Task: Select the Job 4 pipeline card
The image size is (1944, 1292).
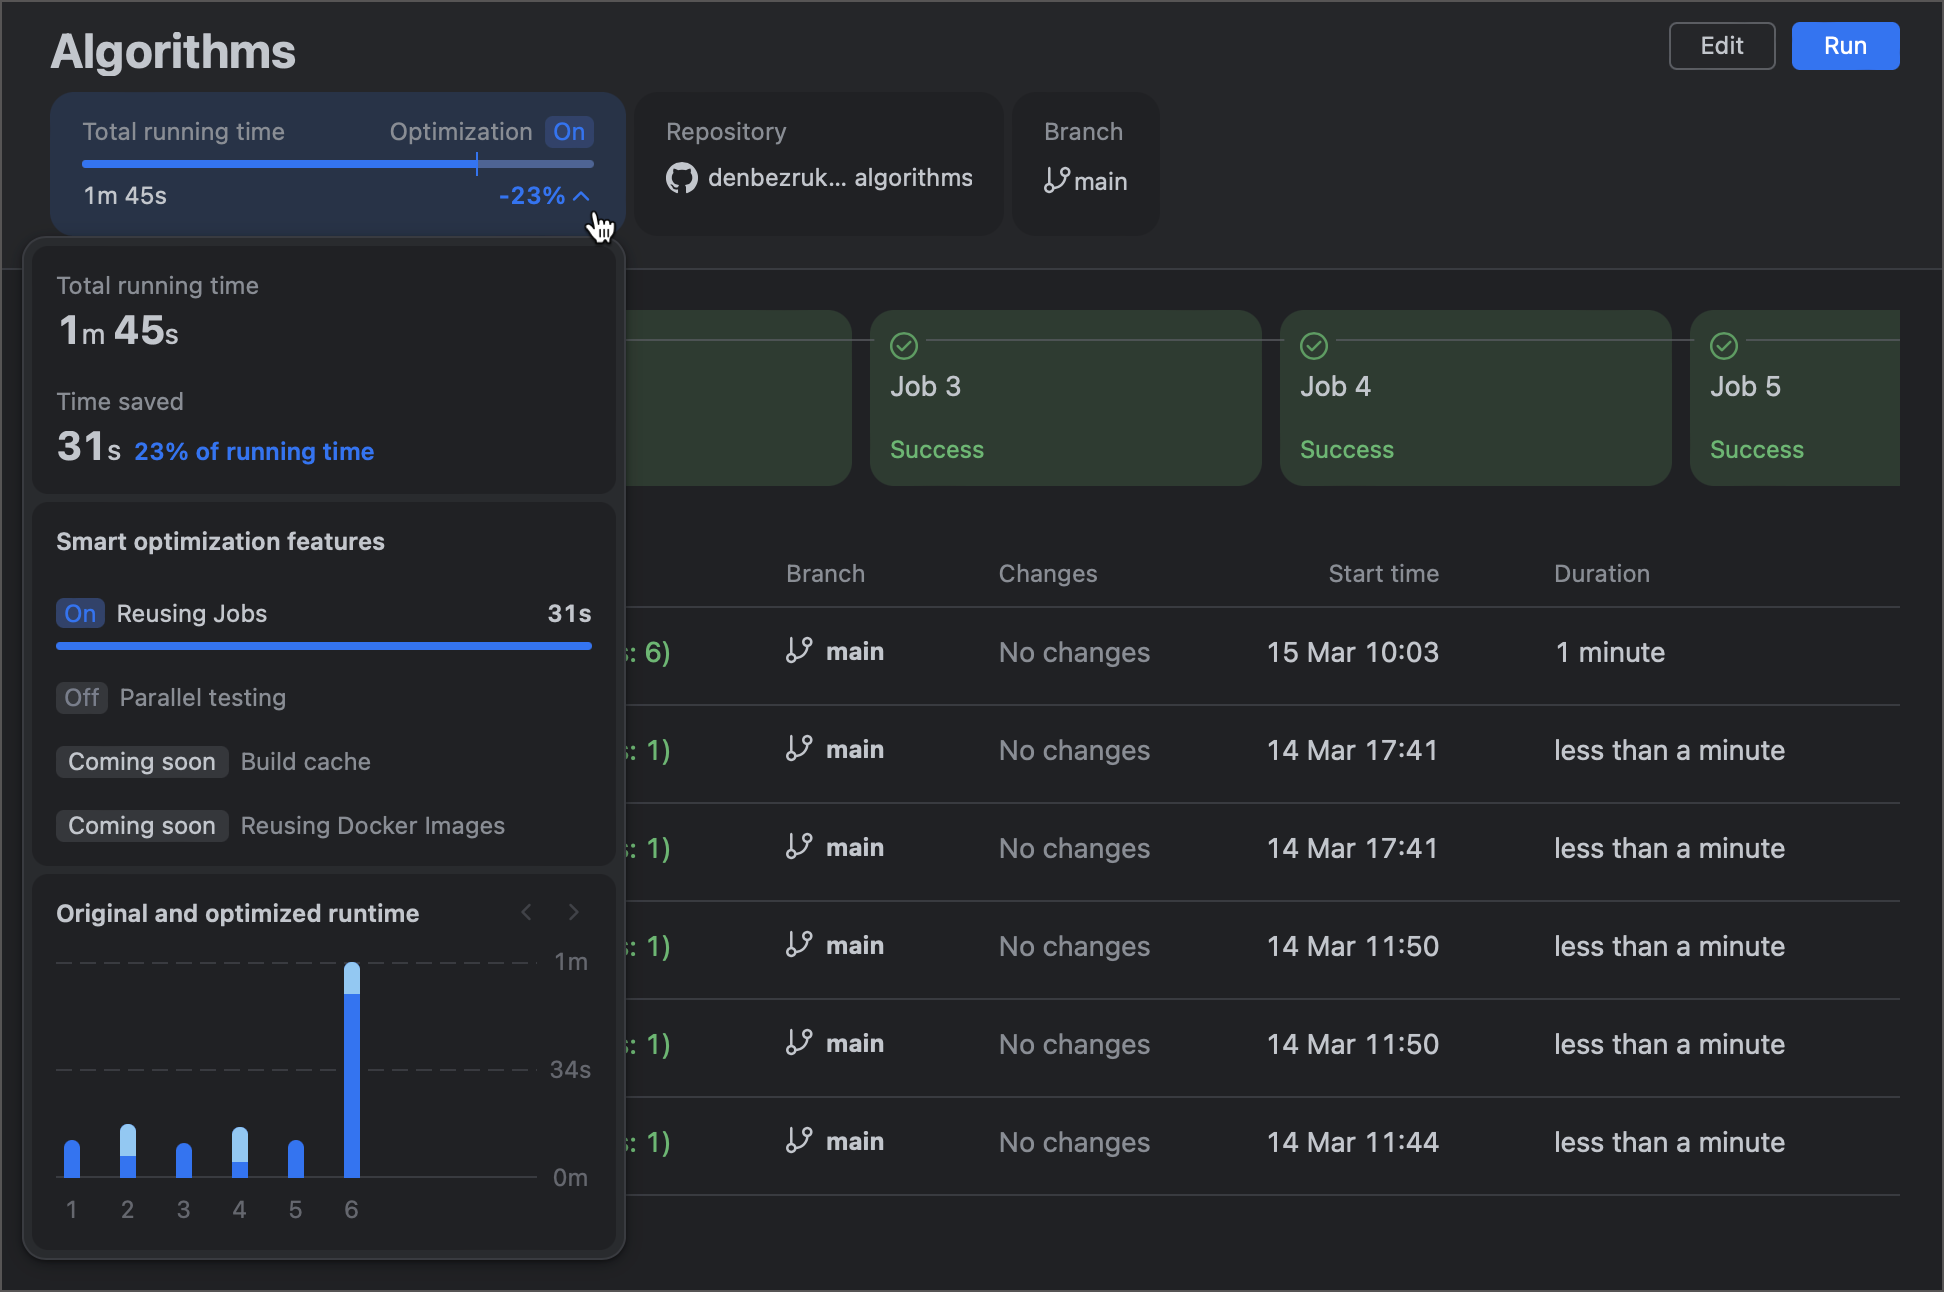Action: click(1475, 398)
